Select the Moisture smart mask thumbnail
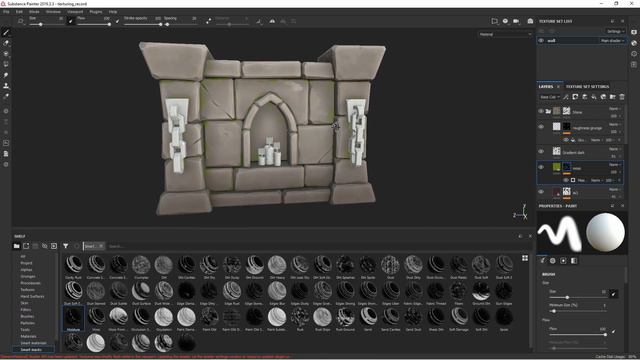Viewport: 640px width, 360px height. coord(73,318)
